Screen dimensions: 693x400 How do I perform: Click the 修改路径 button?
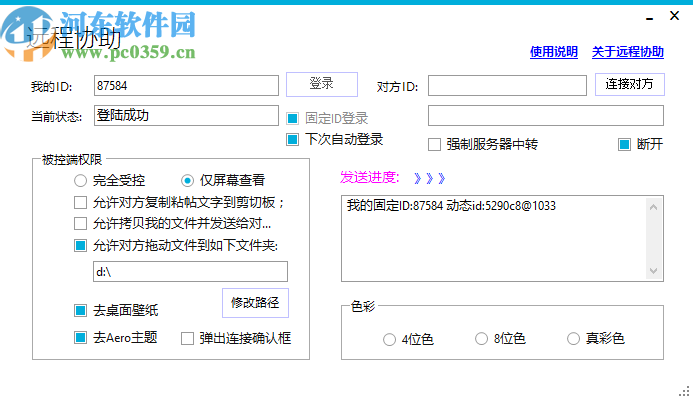point(255,303)
